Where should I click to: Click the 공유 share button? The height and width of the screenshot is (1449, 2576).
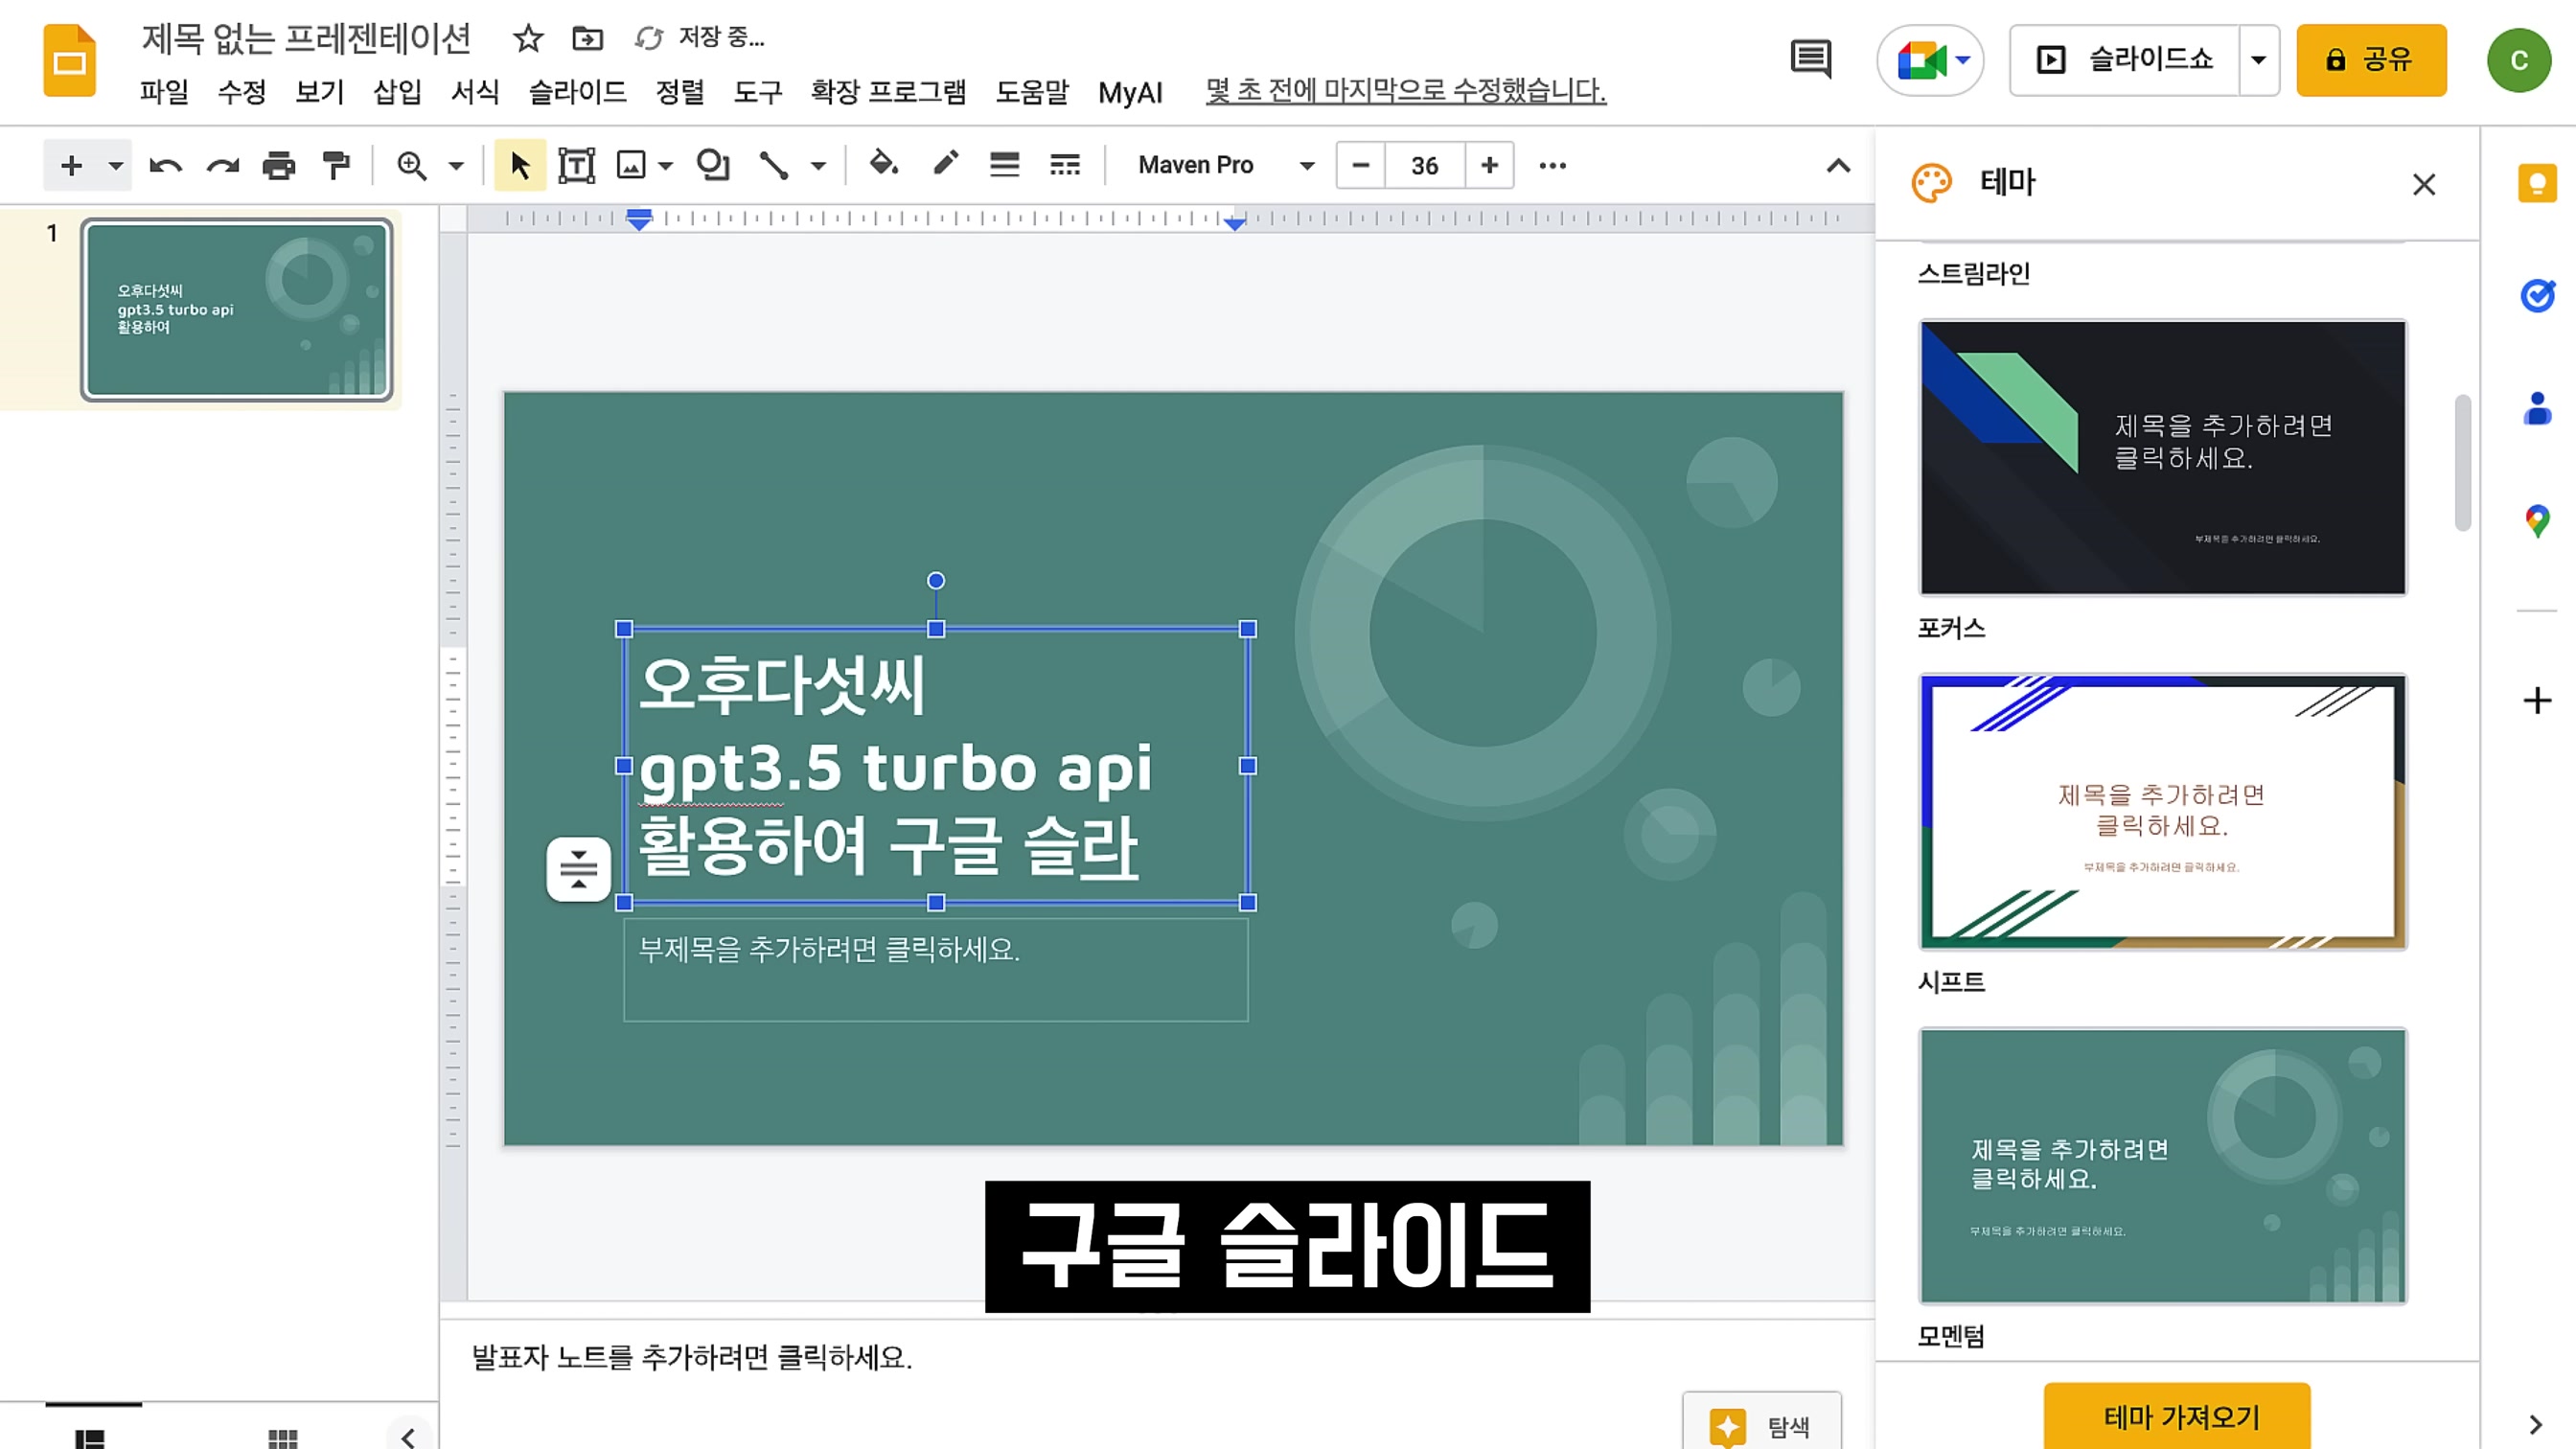[x=2371, y=60]
